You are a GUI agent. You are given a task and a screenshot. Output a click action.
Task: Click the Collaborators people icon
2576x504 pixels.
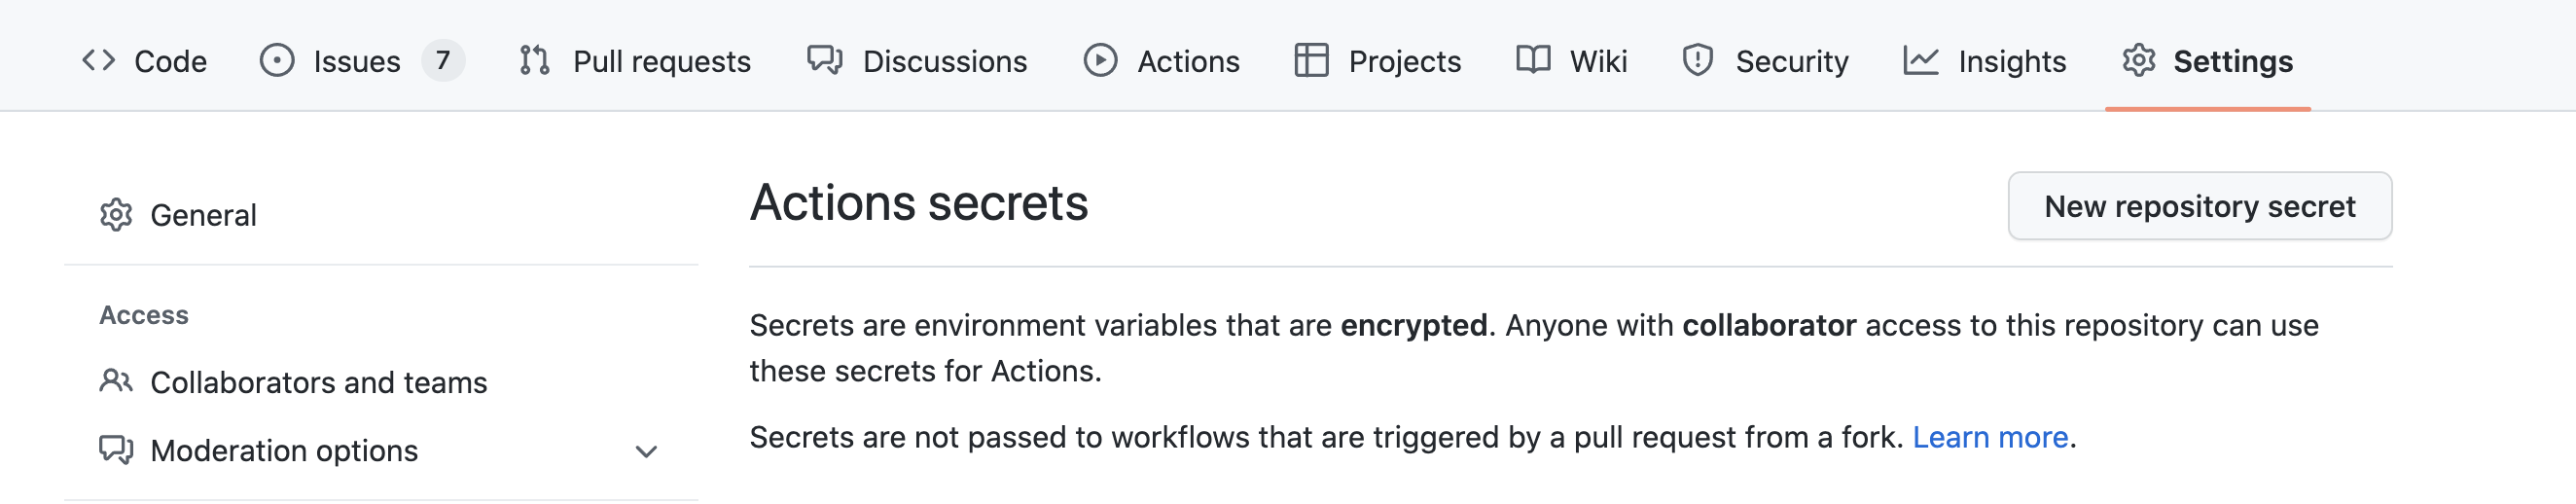(116, 382)
